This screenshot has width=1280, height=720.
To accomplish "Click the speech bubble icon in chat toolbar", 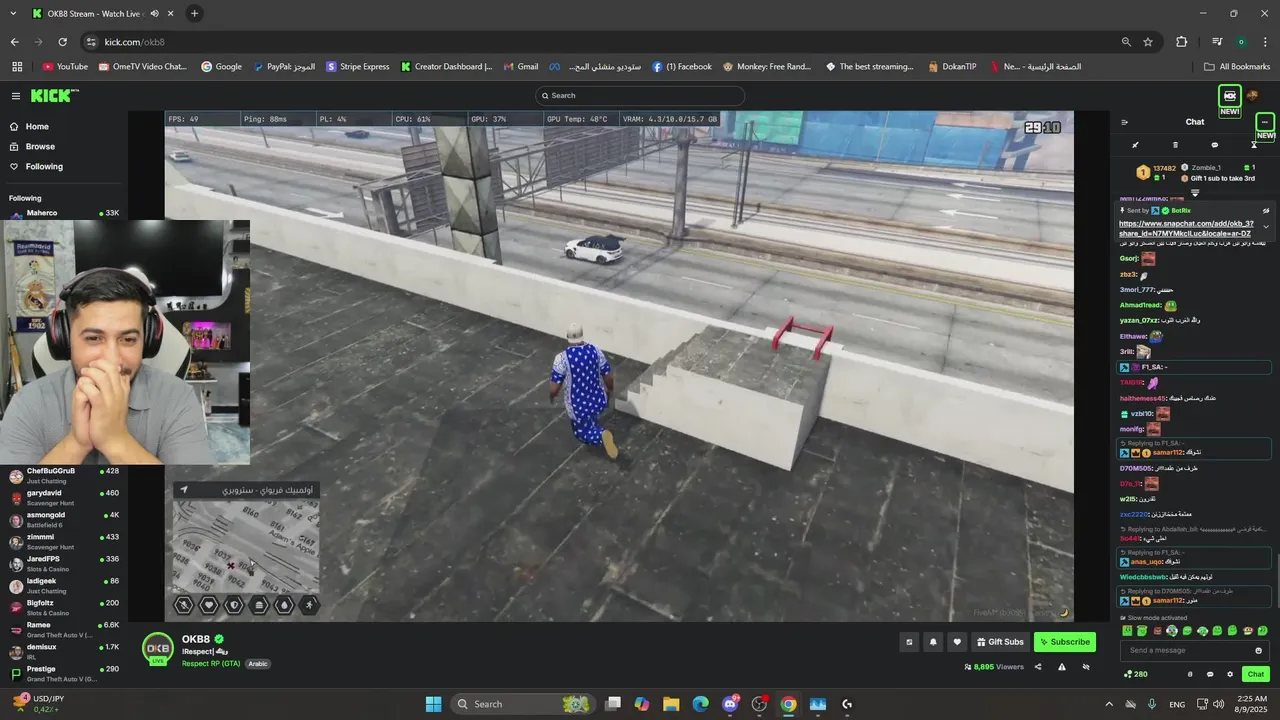I will pos(1215,145).
